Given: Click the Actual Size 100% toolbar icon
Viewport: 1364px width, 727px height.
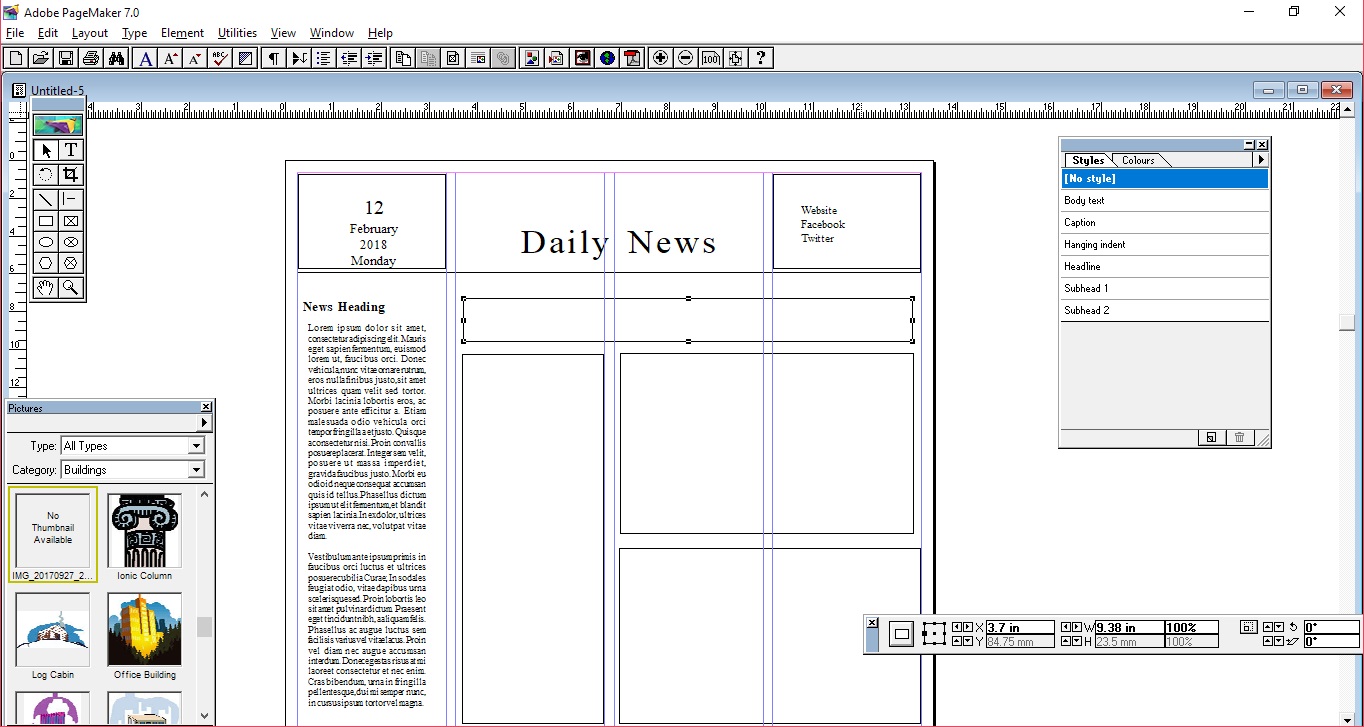Looking at the screenshot, I should click(710, 57).
